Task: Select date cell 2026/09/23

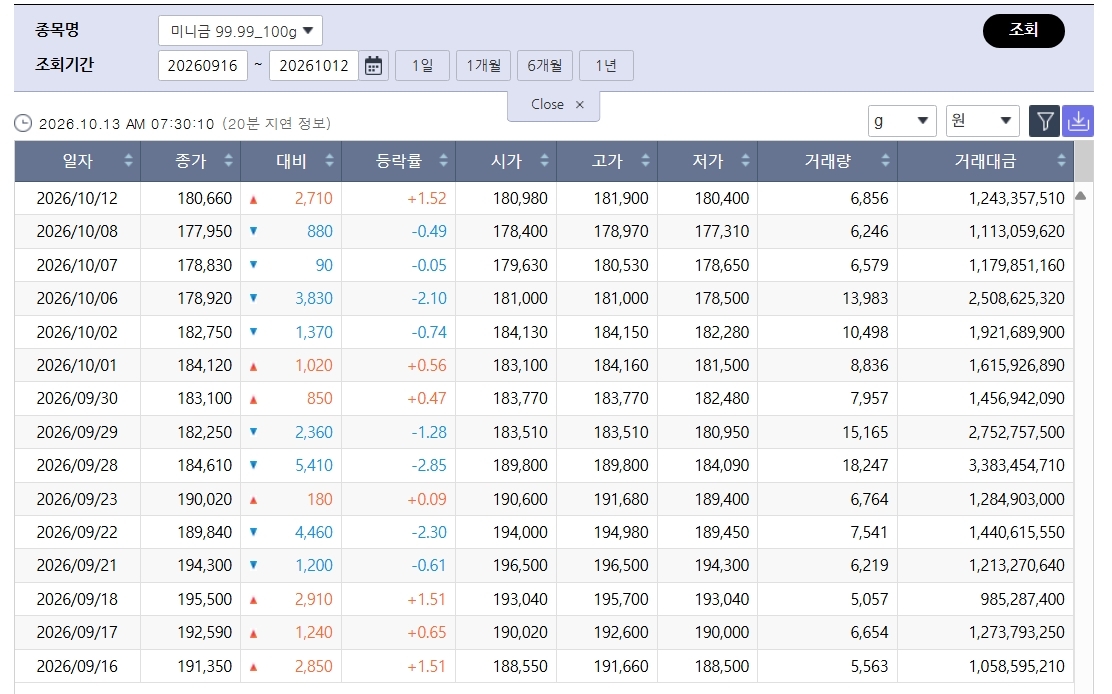Action: tap(77, 500)
